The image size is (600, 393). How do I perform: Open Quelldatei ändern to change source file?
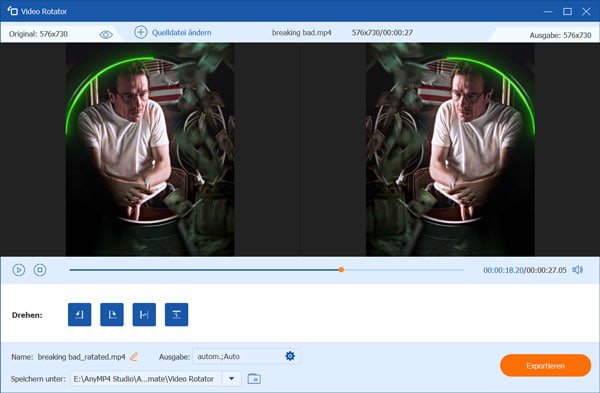(x=181, y=33)
